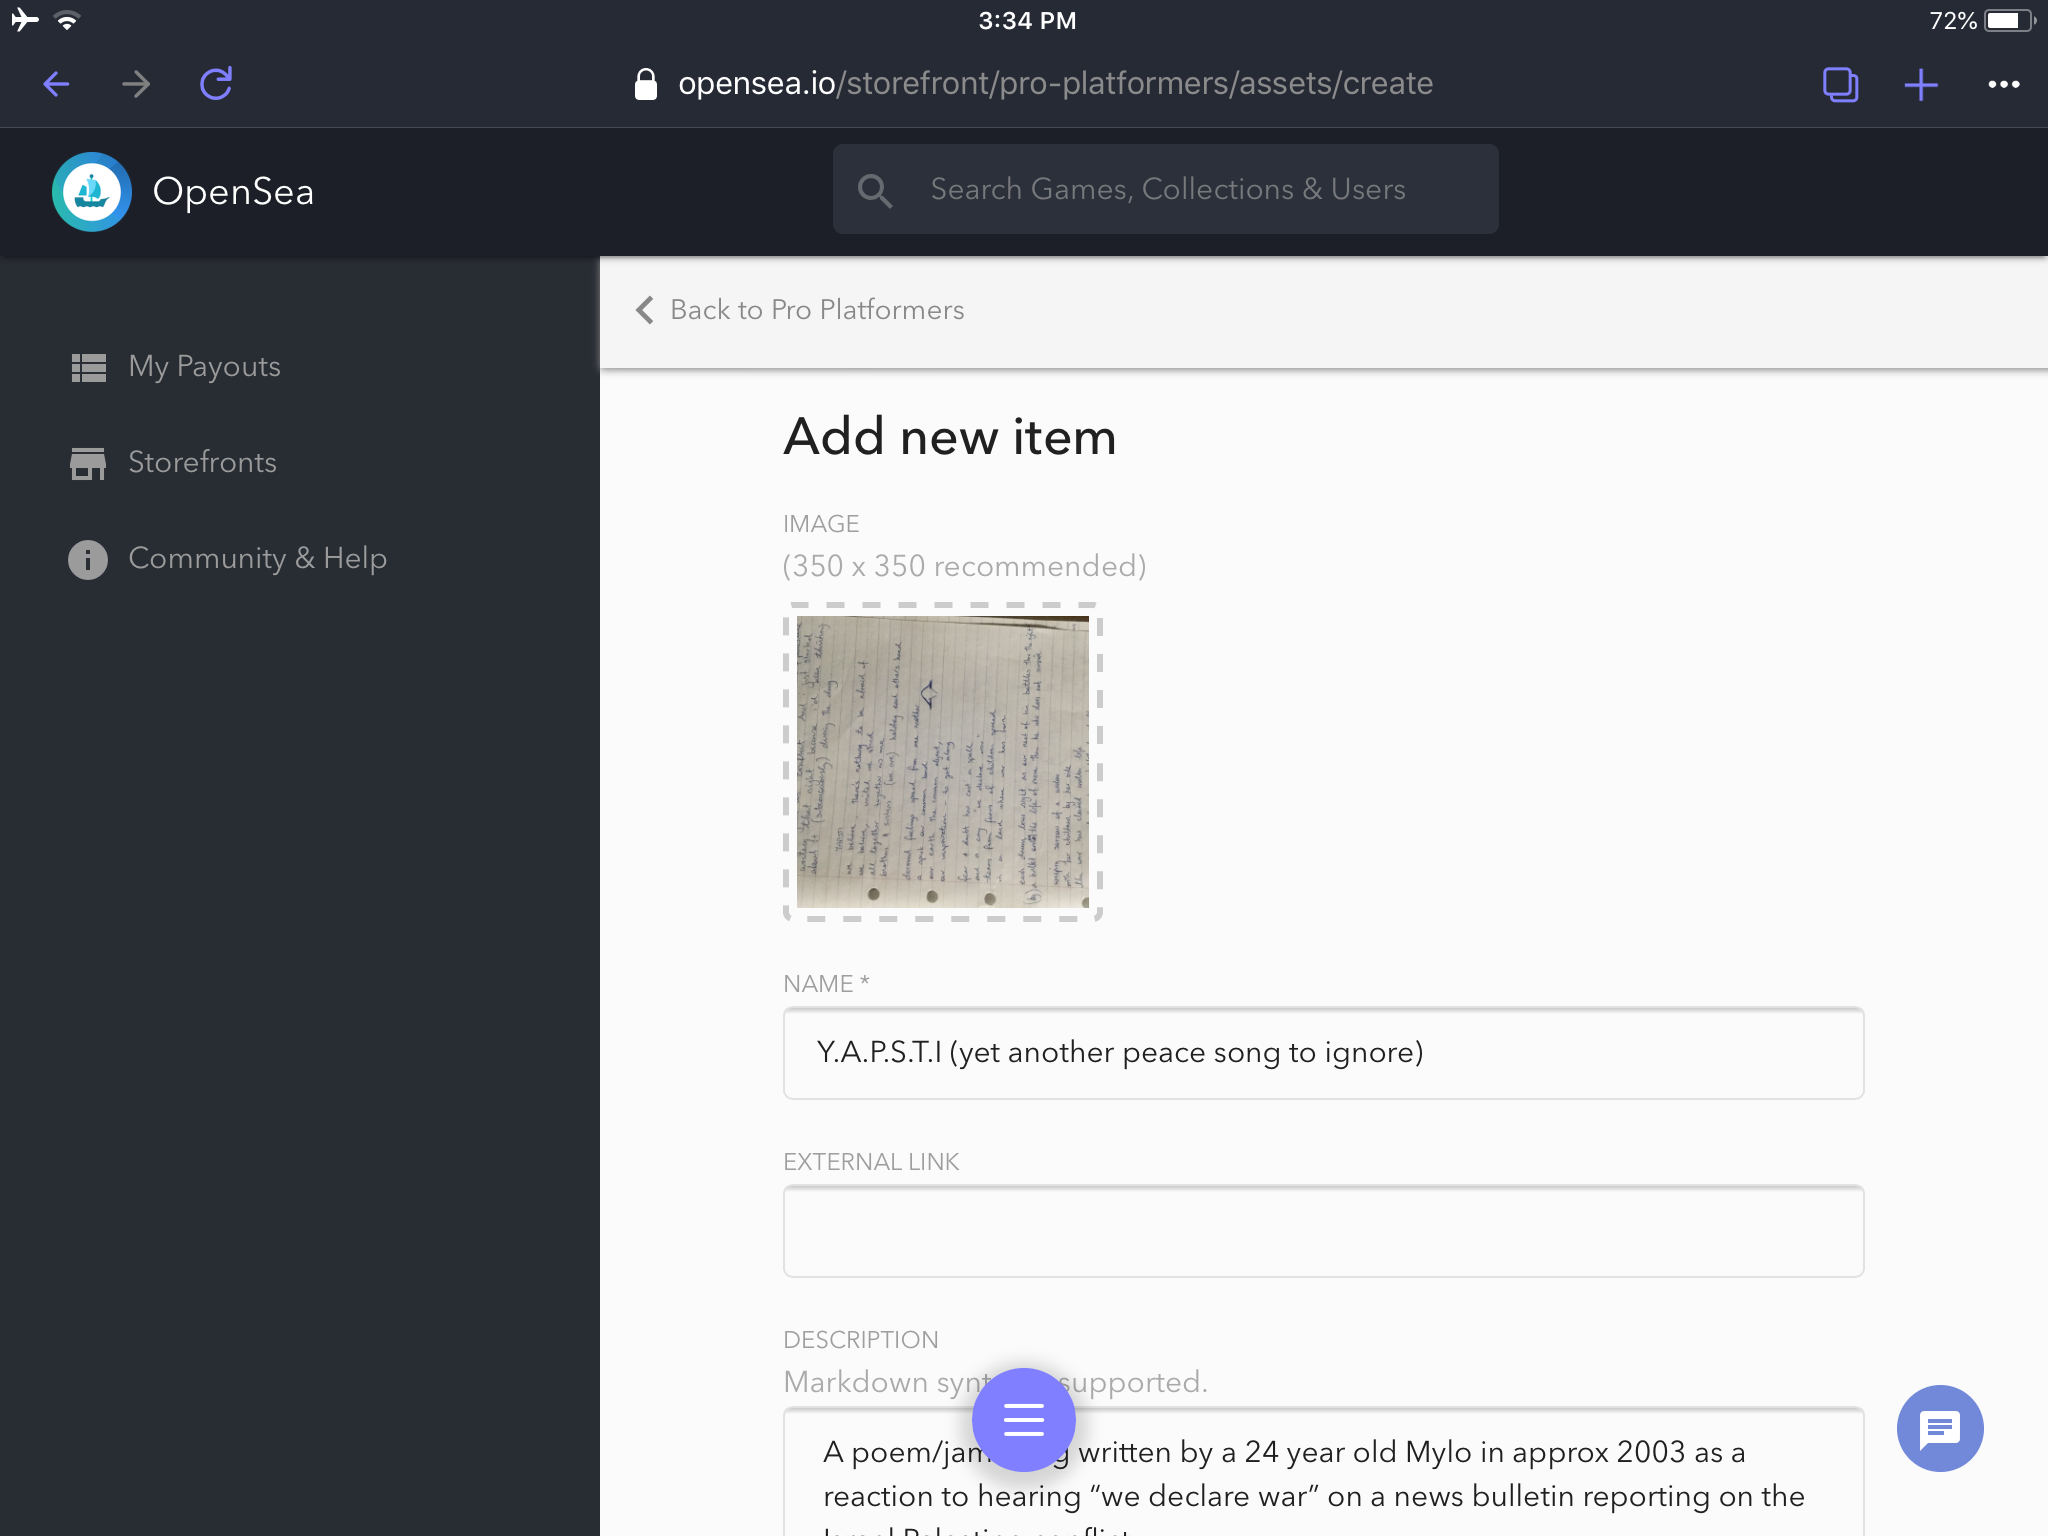2048x1536 pixels.
Task: Click the uploaded handwritten poem thumbnail
Action: (942, 762)
